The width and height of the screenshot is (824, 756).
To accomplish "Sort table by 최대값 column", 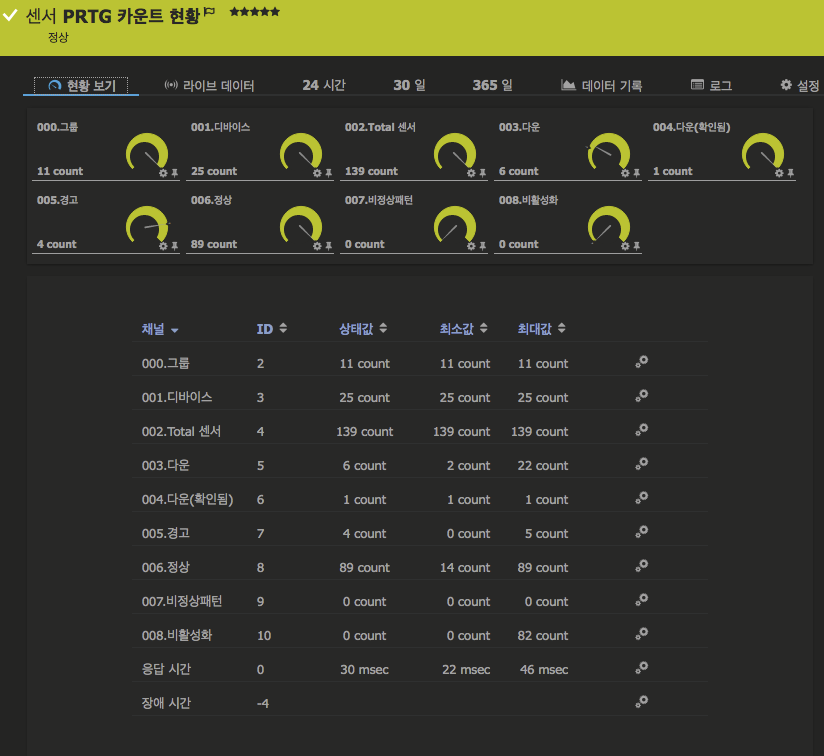I will point(541,329).
